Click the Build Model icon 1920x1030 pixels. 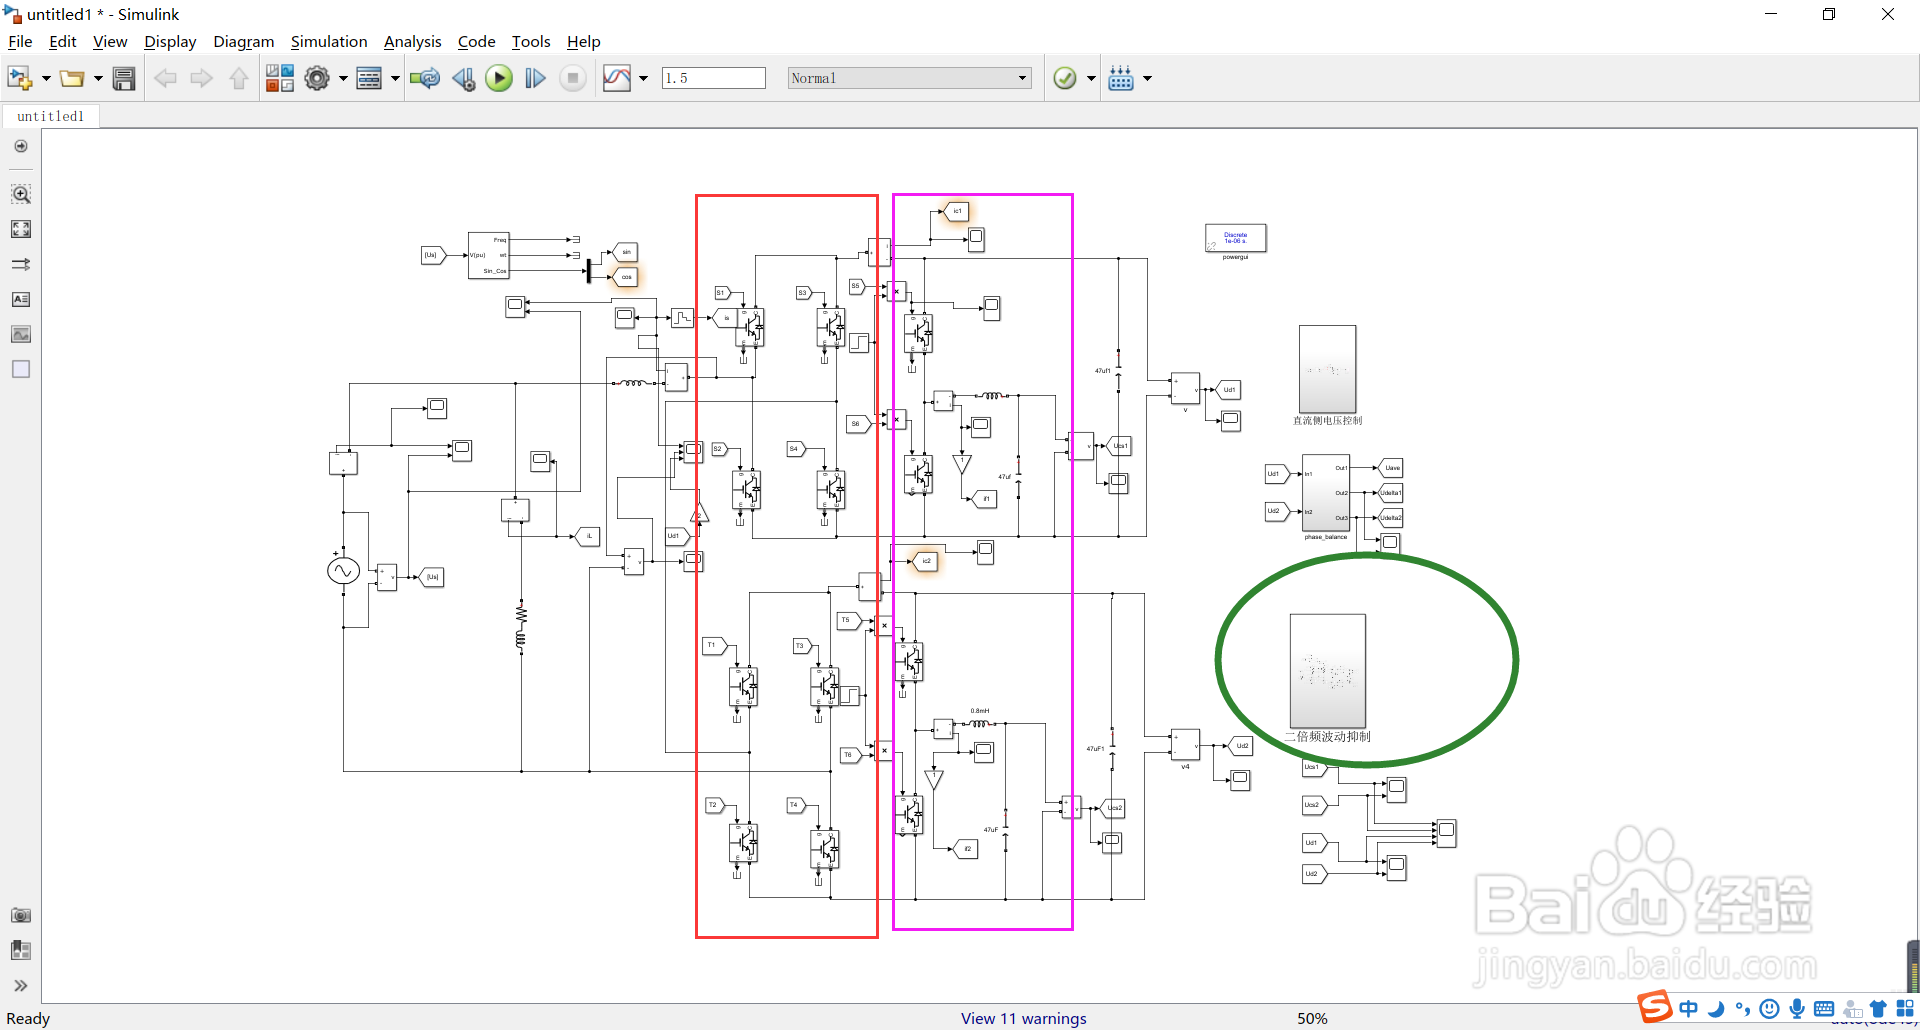click(1121, 78)
